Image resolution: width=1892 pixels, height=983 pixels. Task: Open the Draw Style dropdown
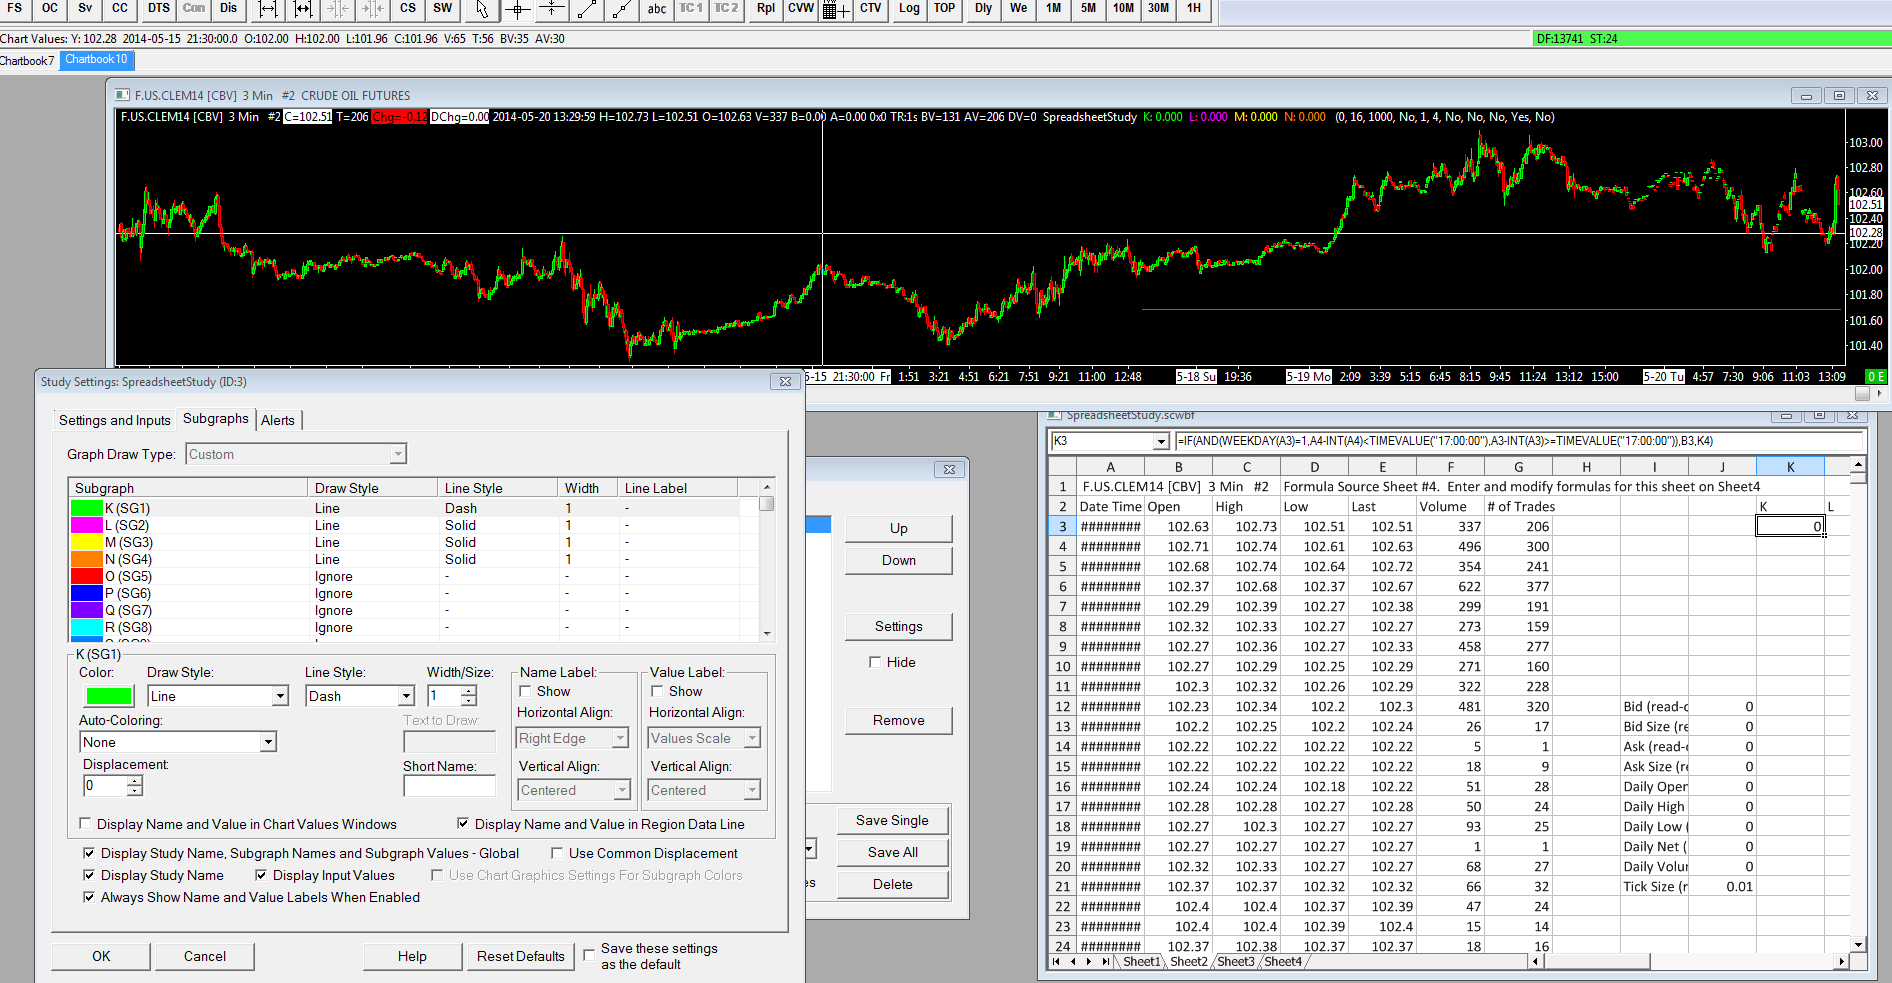click(280, 696)
